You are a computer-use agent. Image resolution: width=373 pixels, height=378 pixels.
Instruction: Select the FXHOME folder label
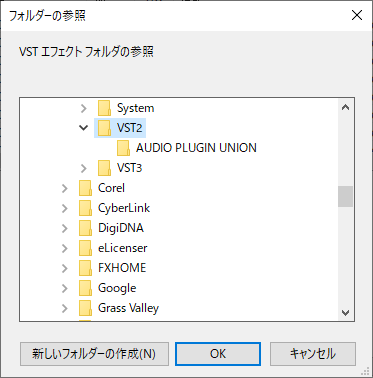(x=122, y=268)
